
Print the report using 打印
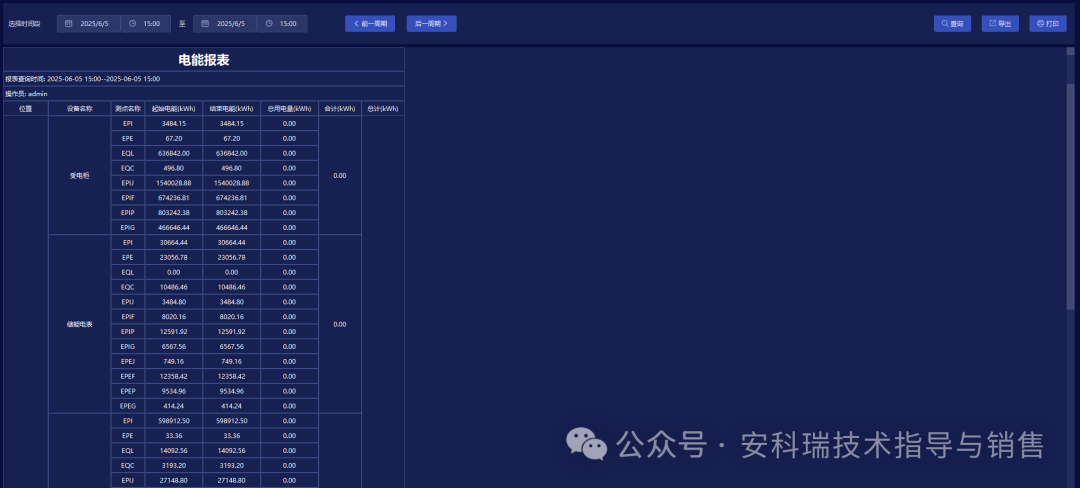(x=1048, y=23)
